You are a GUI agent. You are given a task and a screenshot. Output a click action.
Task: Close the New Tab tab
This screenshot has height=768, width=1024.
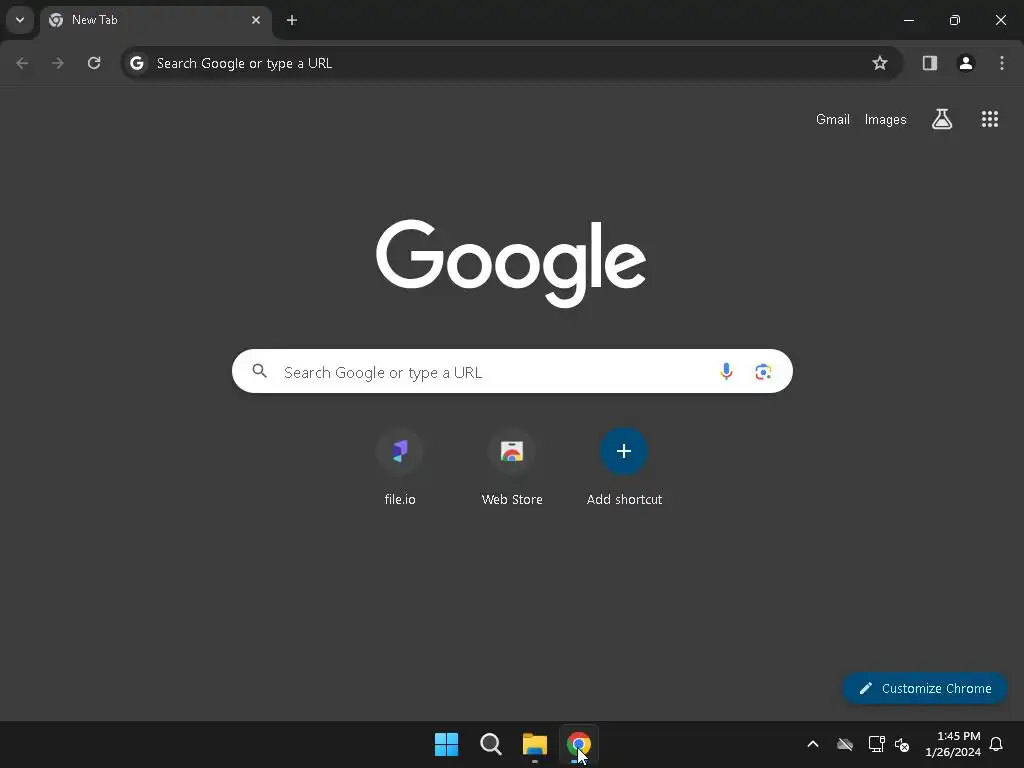click(256, 20)
